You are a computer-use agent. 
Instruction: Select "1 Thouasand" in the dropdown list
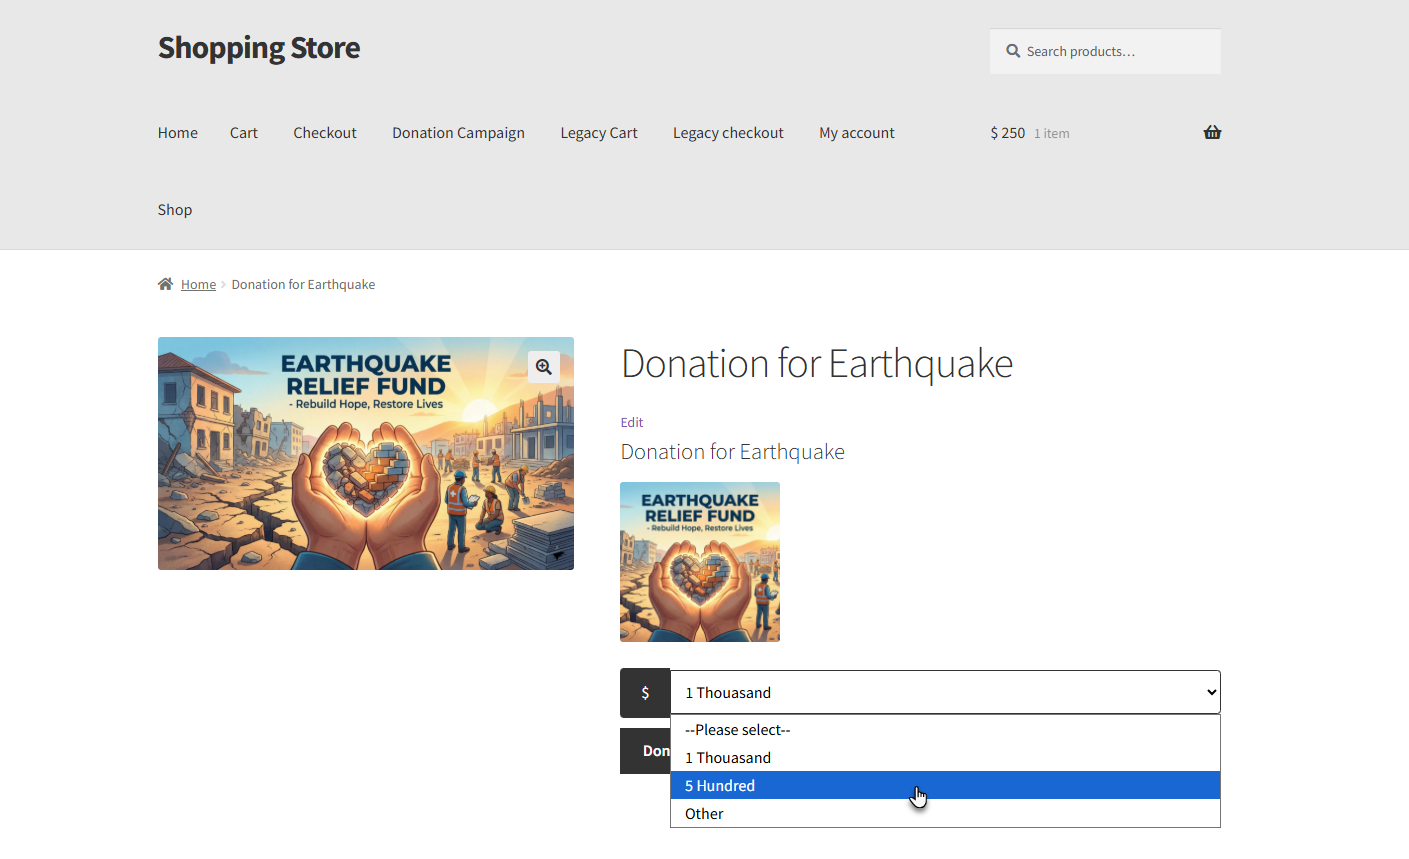coord(728,758)
